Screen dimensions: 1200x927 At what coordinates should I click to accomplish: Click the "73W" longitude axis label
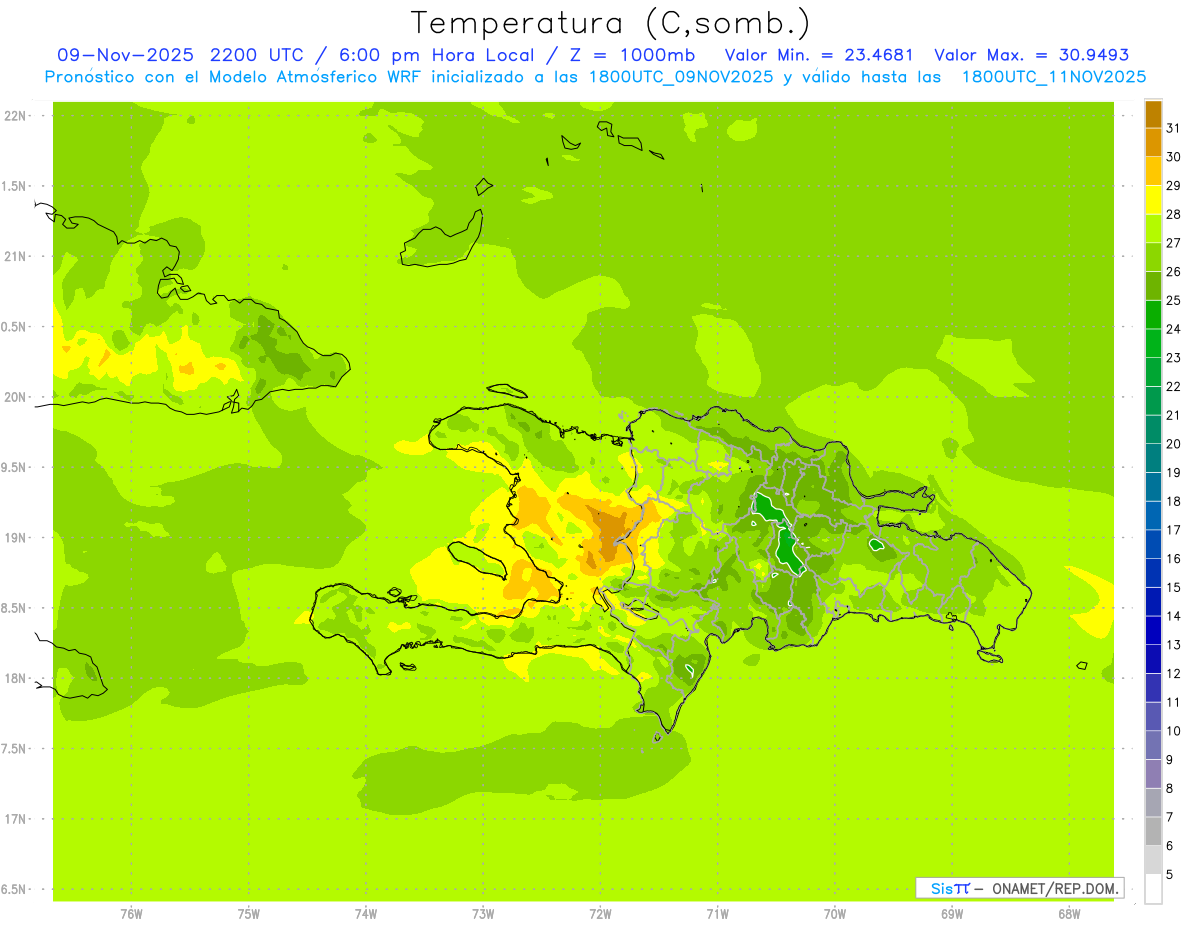point(483,914)
